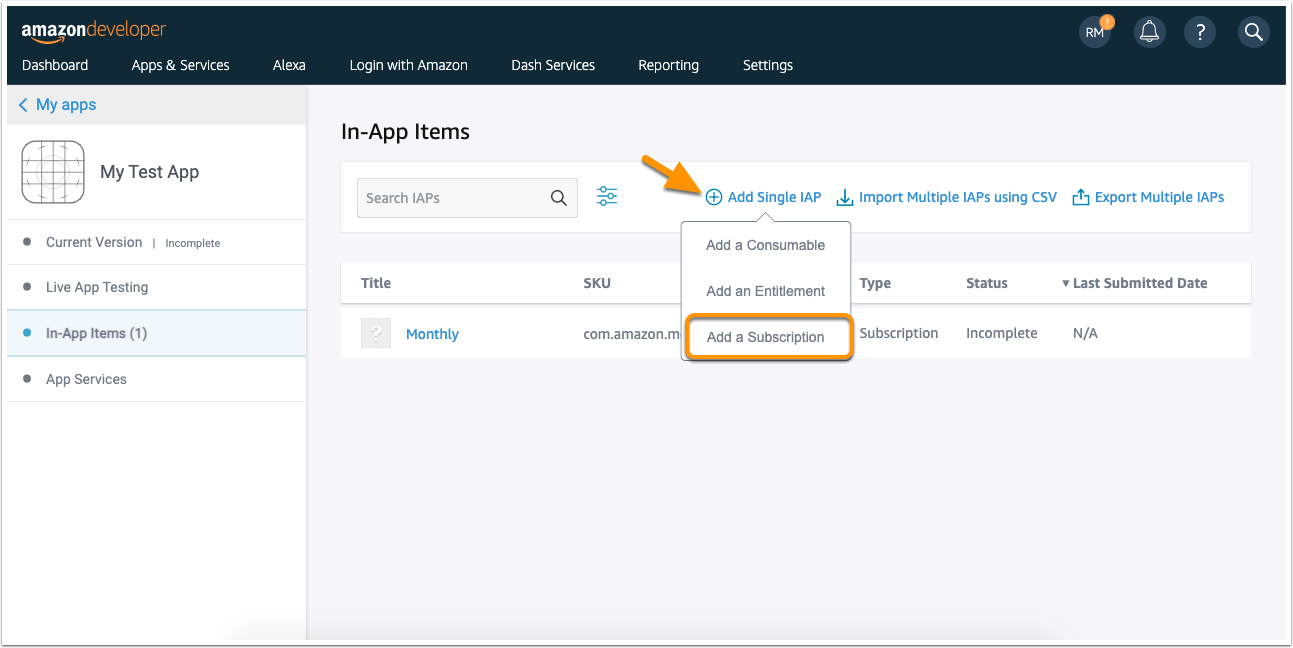Open the filter sliders icon
1293x648 pixels.
point(607,196)
